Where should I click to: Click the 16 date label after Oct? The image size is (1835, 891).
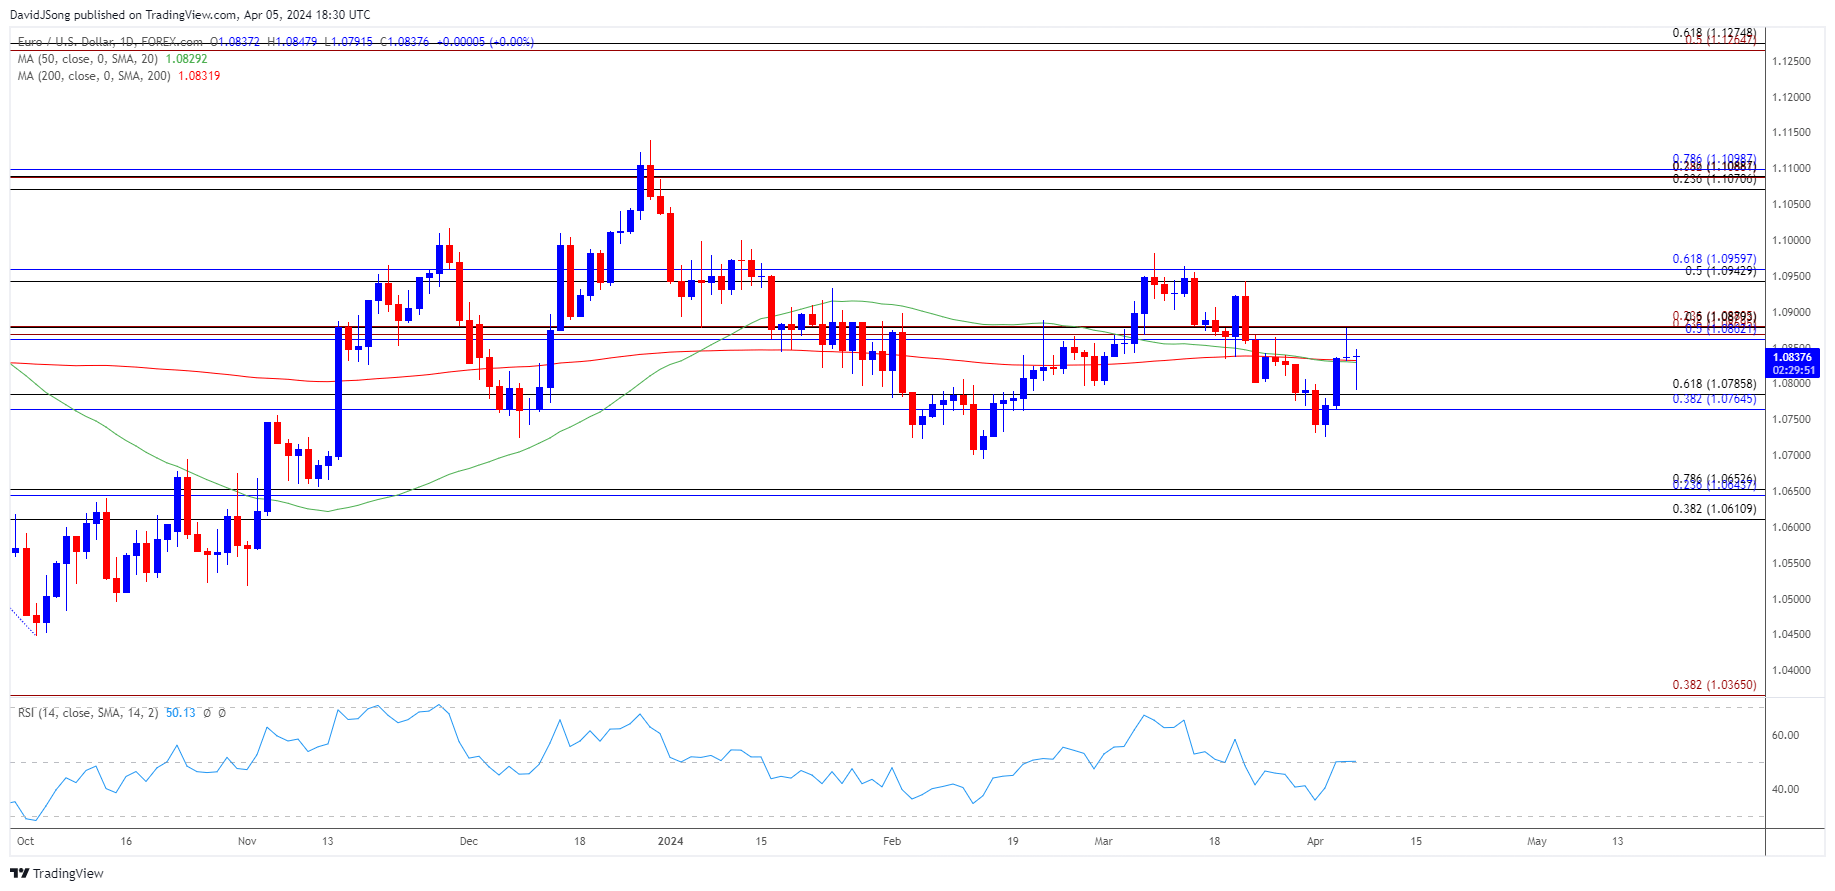[x=126, y=842]
